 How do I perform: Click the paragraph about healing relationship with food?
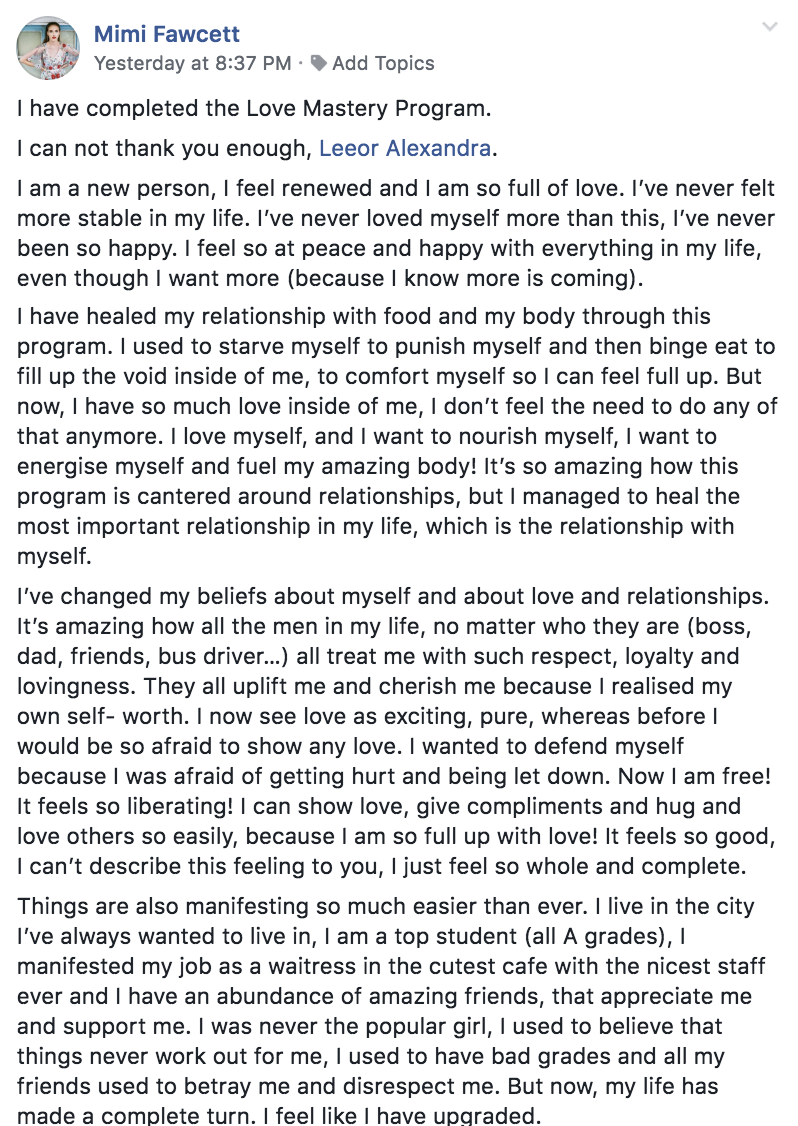[397, 436]
